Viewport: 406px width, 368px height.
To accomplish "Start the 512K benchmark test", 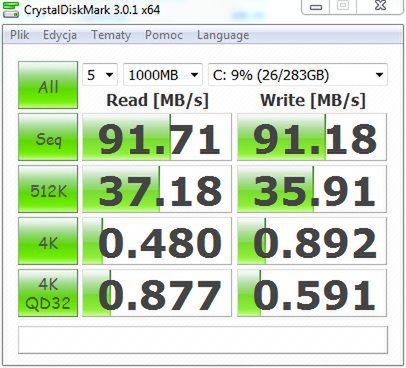I will [48, 189].
